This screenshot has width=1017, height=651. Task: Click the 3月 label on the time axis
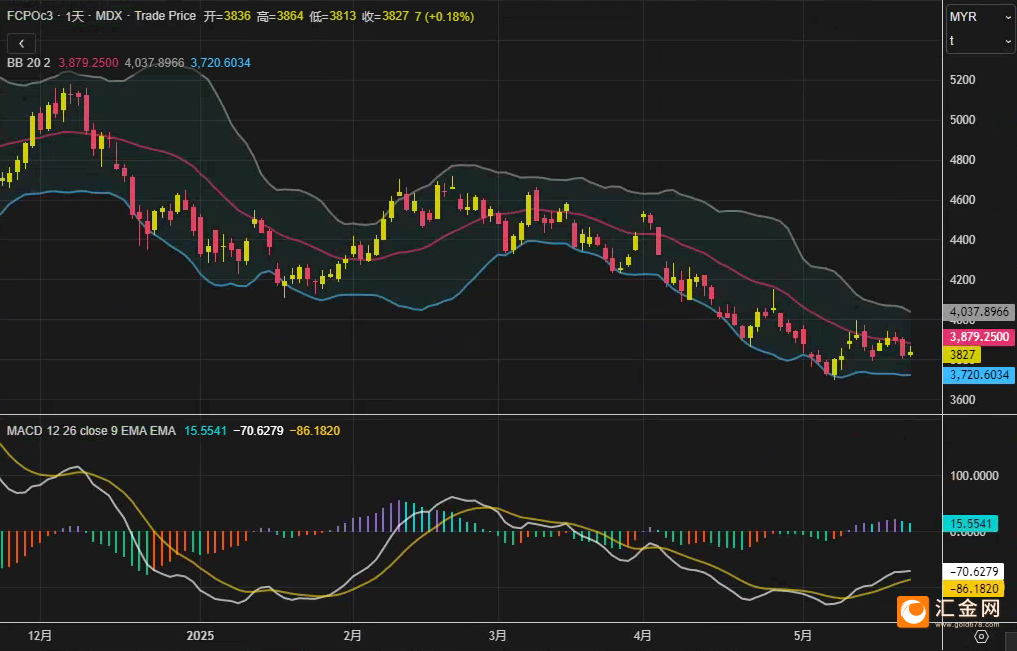coord(497,636)
